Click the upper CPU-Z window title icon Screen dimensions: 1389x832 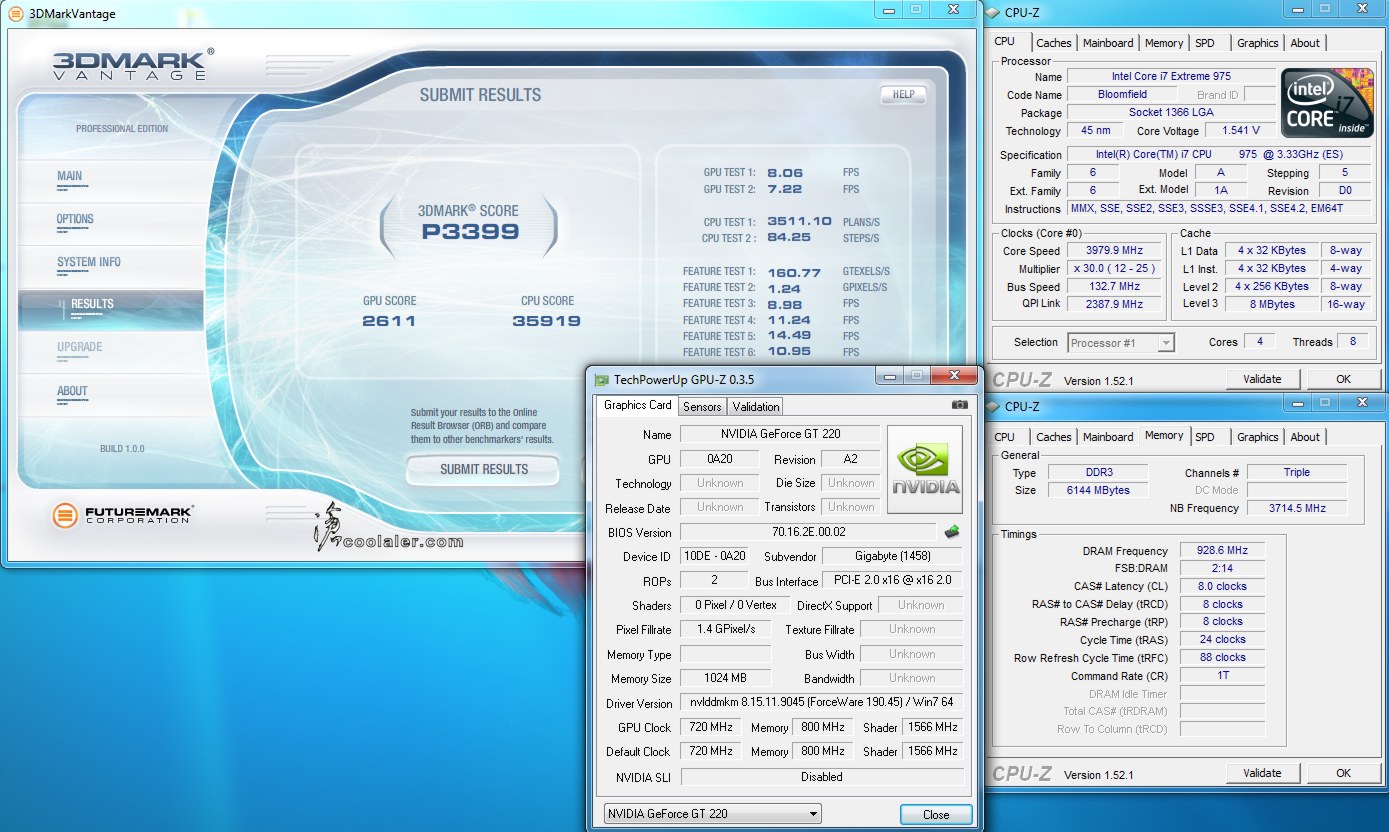tap(993, 12)
